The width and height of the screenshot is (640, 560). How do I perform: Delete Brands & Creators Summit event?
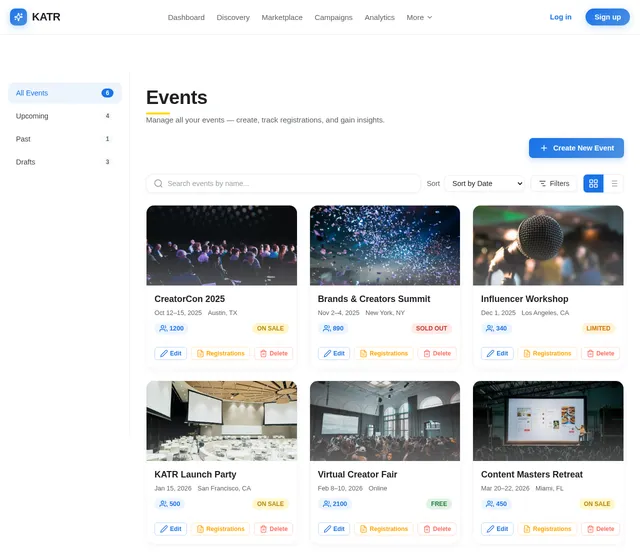437,353
